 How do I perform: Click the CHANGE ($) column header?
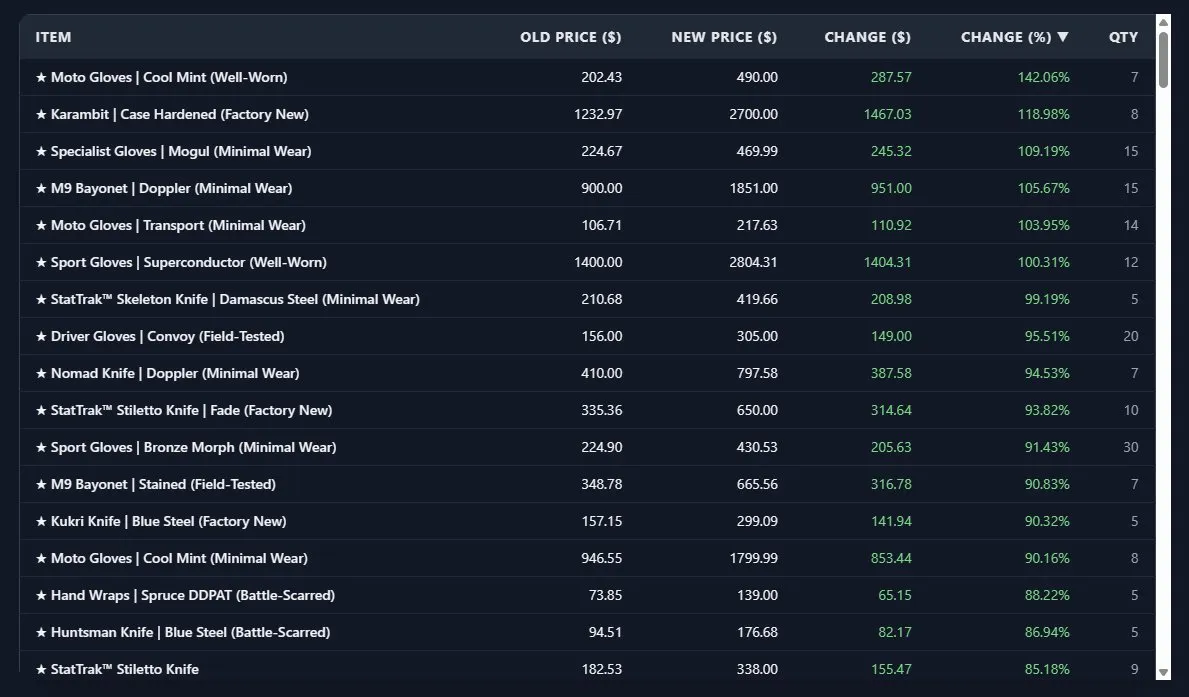point(867,37)
